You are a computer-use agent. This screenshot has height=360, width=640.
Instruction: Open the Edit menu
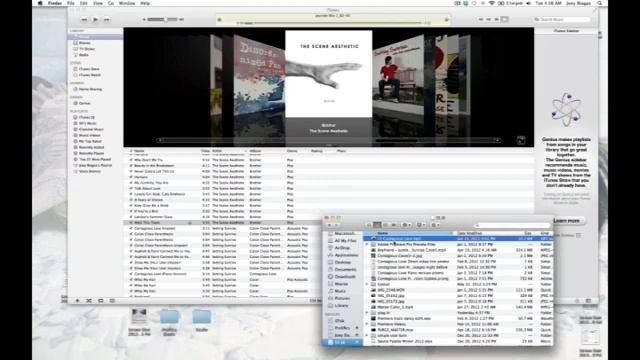[x=84, y=3]
